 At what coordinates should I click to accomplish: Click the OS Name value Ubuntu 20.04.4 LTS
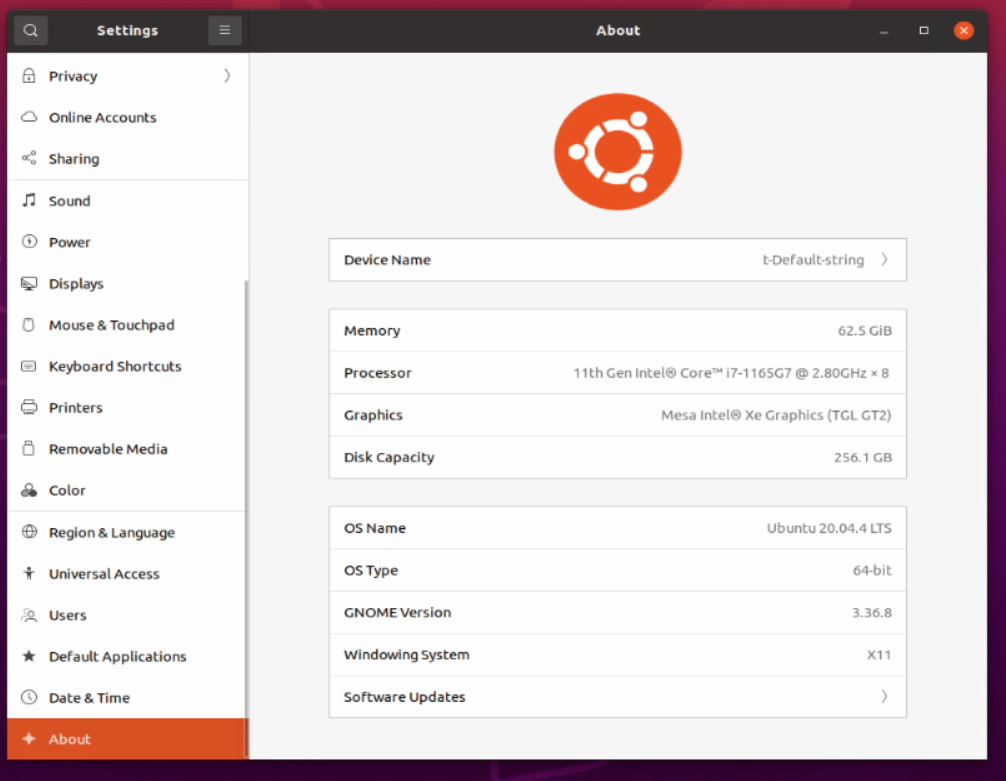click(829, 528)
